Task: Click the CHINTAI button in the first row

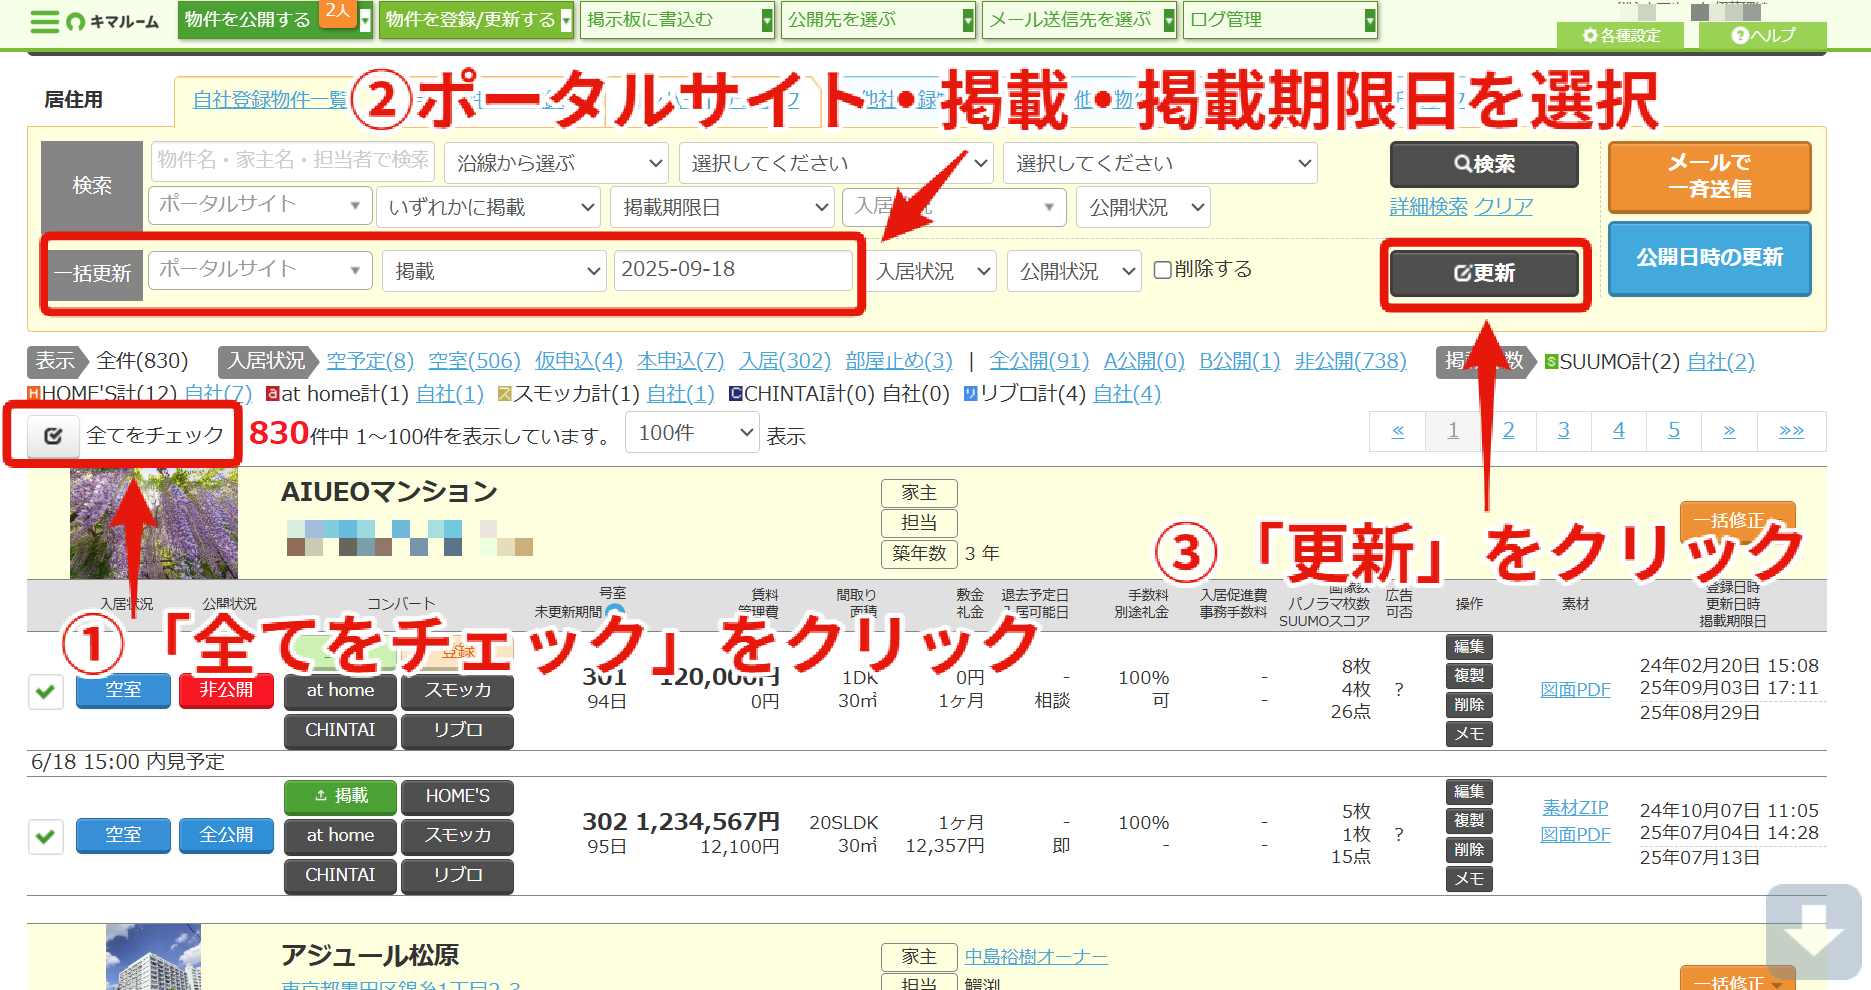Action: [x=340, y=731]
